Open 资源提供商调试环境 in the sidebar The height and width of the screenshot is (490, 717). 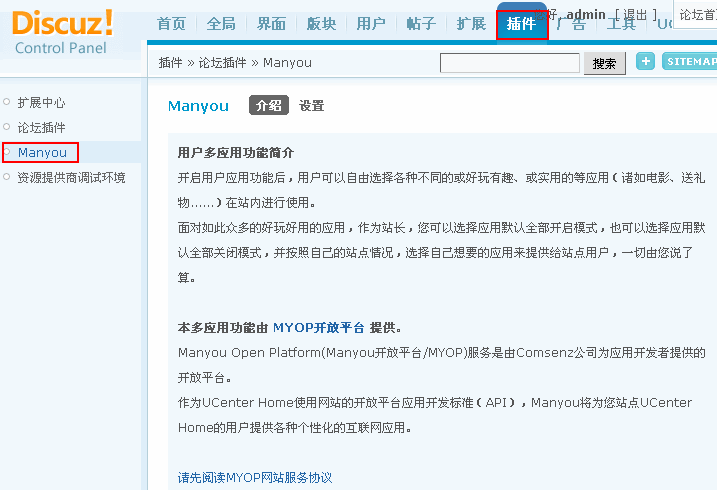click(x=71, y=177)
